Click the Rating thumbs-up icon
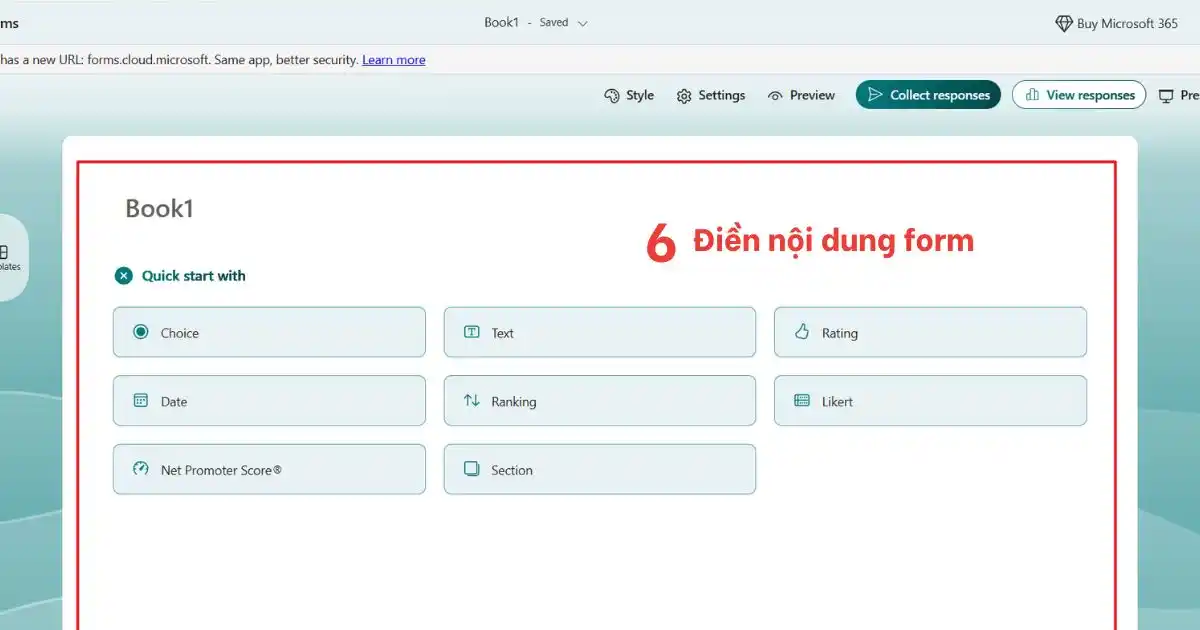This screenshot has width=1200, height=630. pyautogui.click(x=802, y=331)
